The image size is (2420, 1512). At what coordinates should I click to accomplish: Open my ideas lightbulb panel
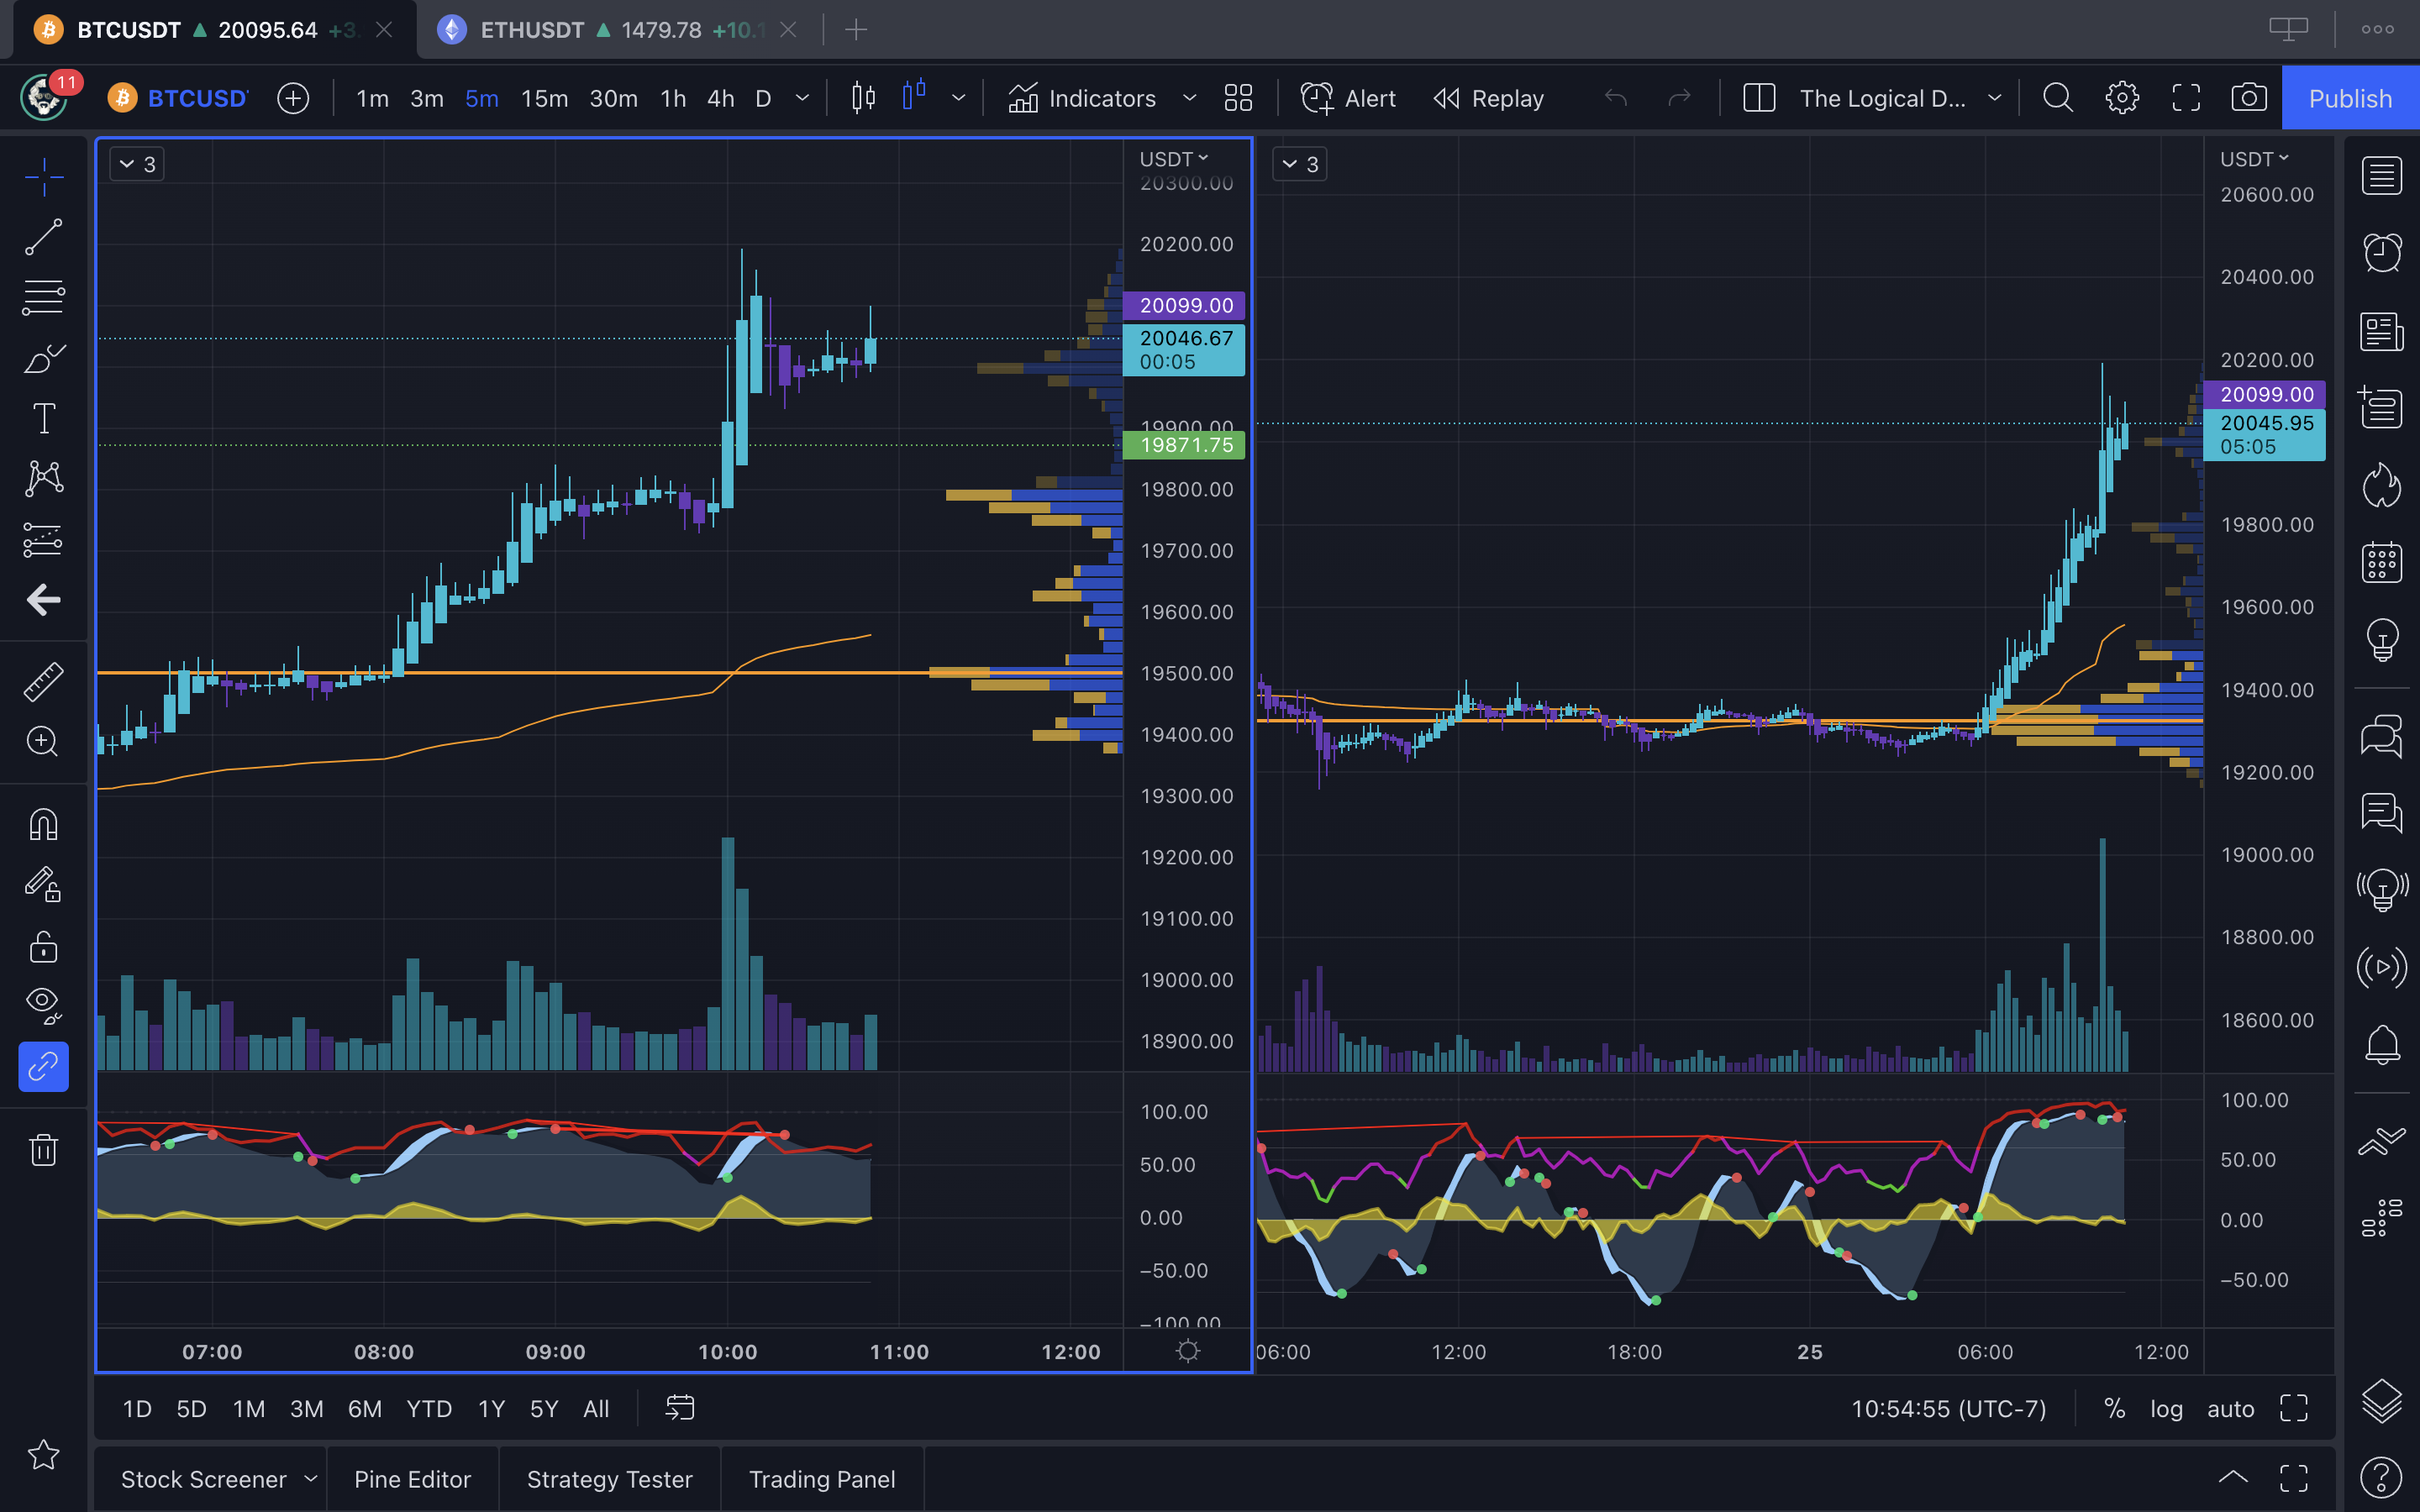(x=2382, y=640)
